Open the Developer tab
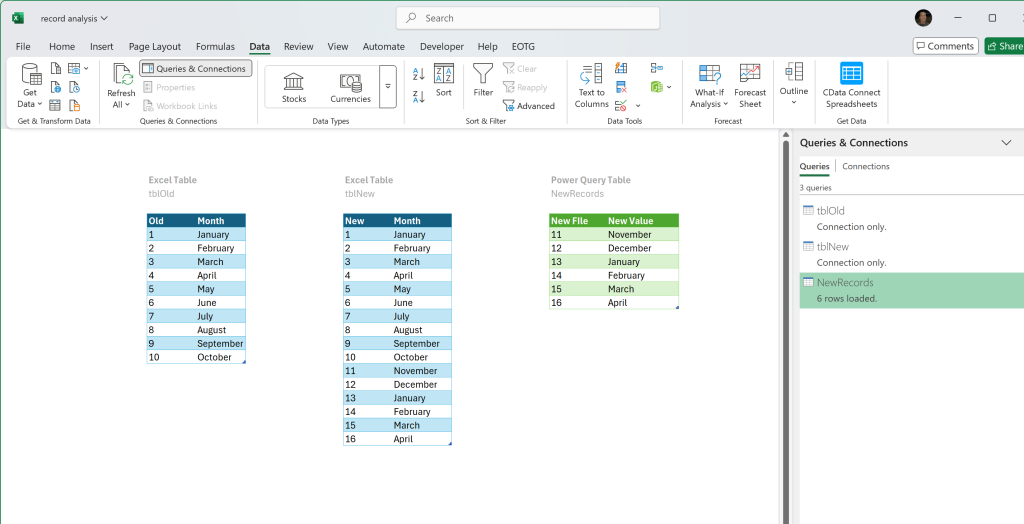1024x524 pixels. [x=442, y=46]
